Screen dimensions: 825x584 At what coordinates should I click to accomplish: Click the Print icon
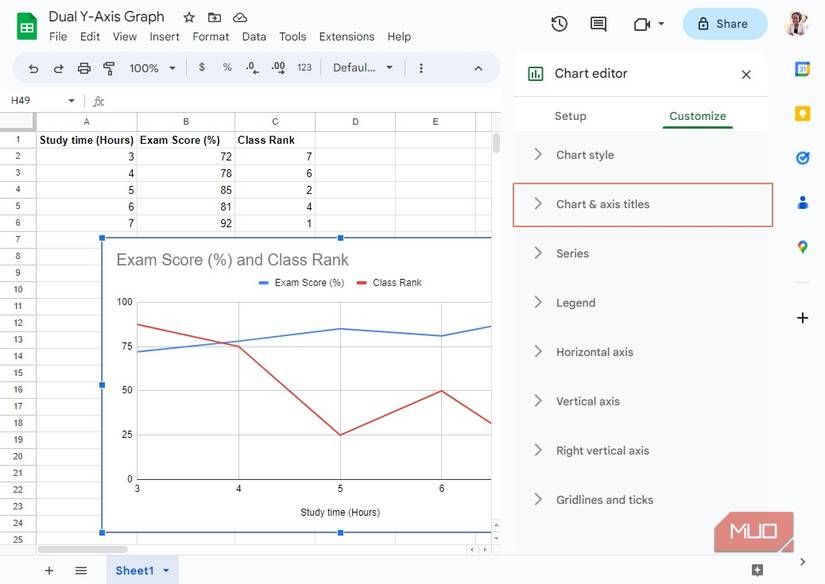coord(85,67)
